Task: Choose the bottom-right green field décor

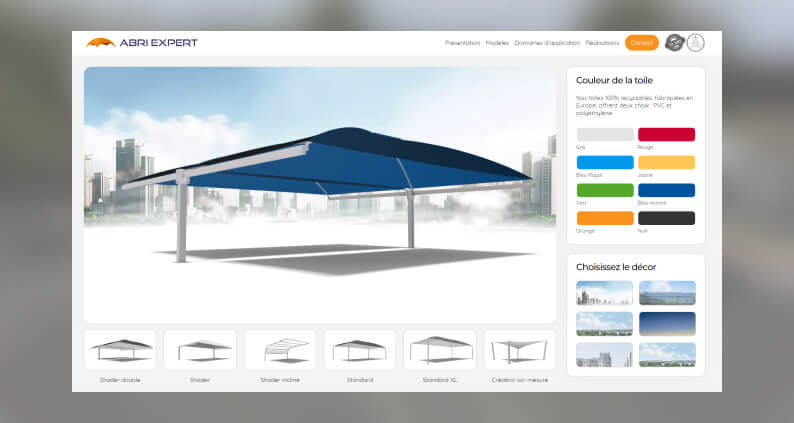Action: [x=667, y=355]
